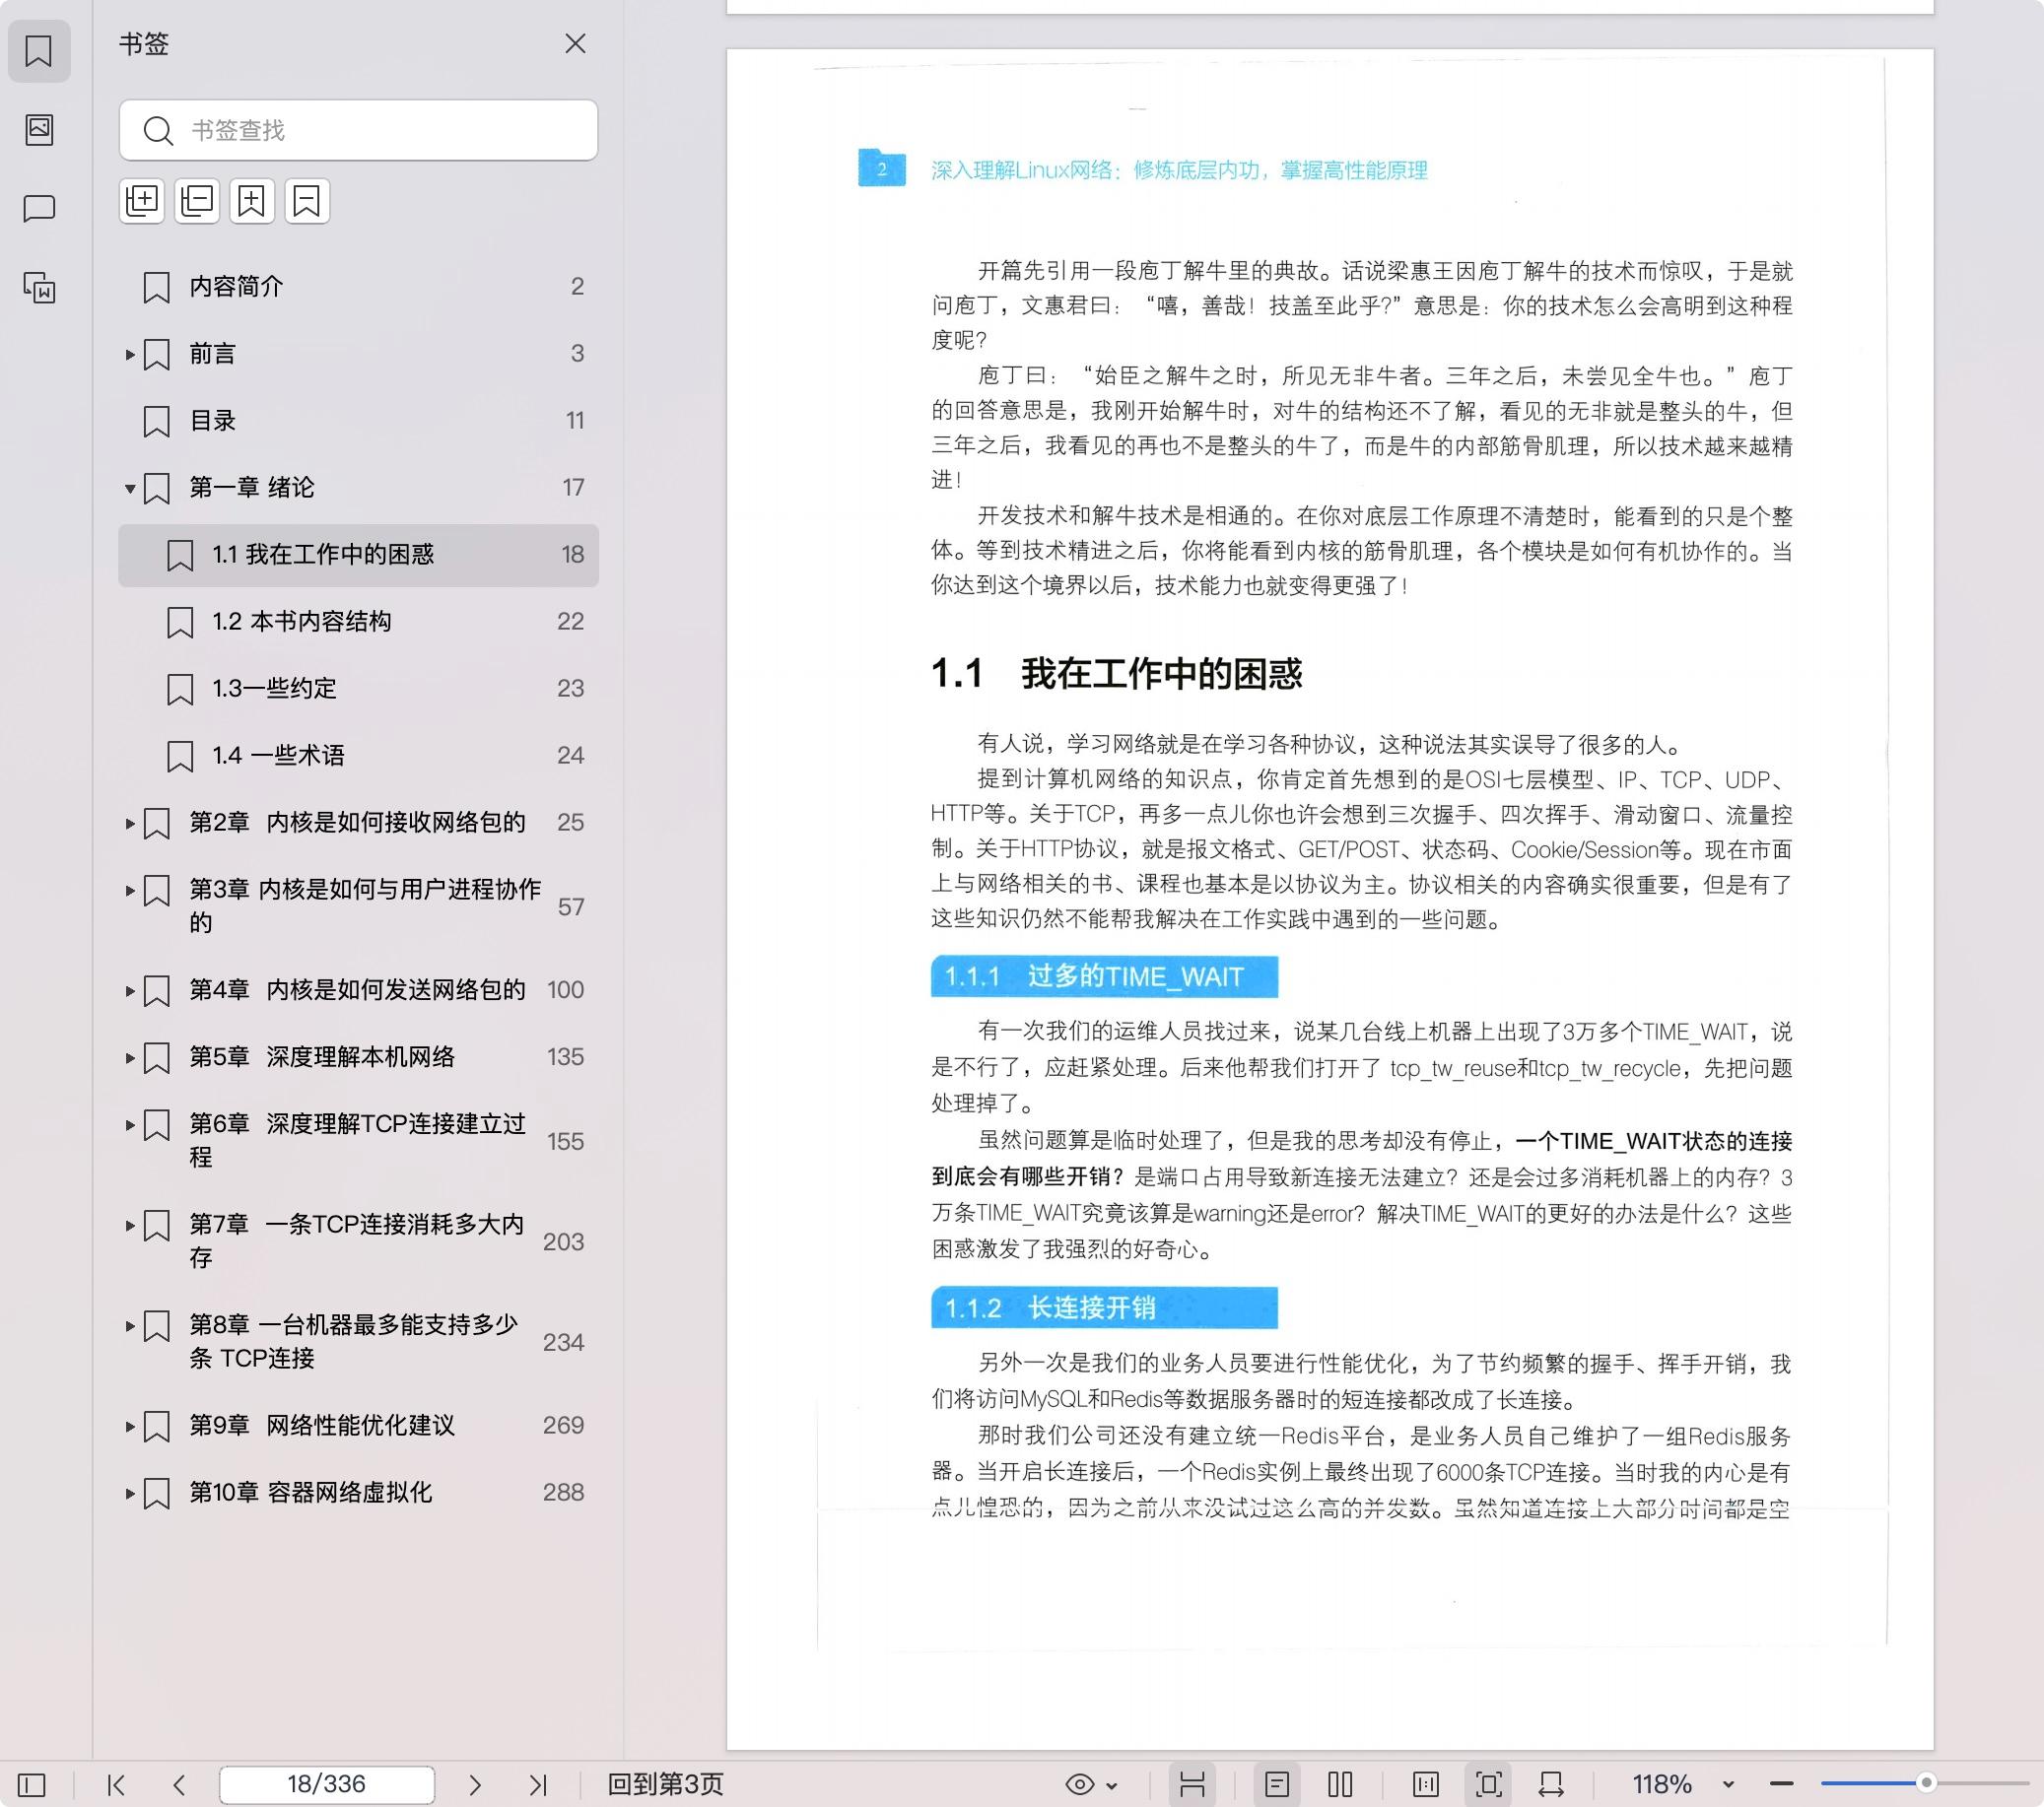The image size is (2044, 1807).
Task: Toggle the eye protection mode icon
Action: [x=1080, y=1784]
